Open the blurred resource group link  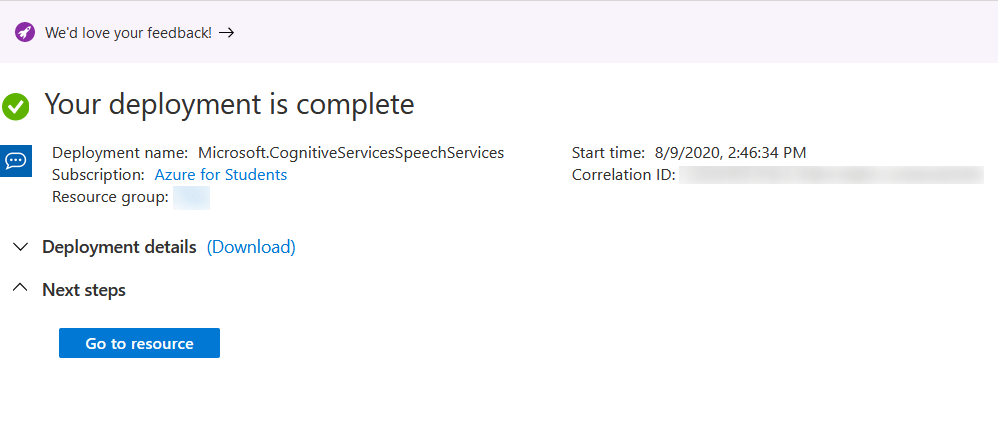pyautogui.click(x=191, y=197)
